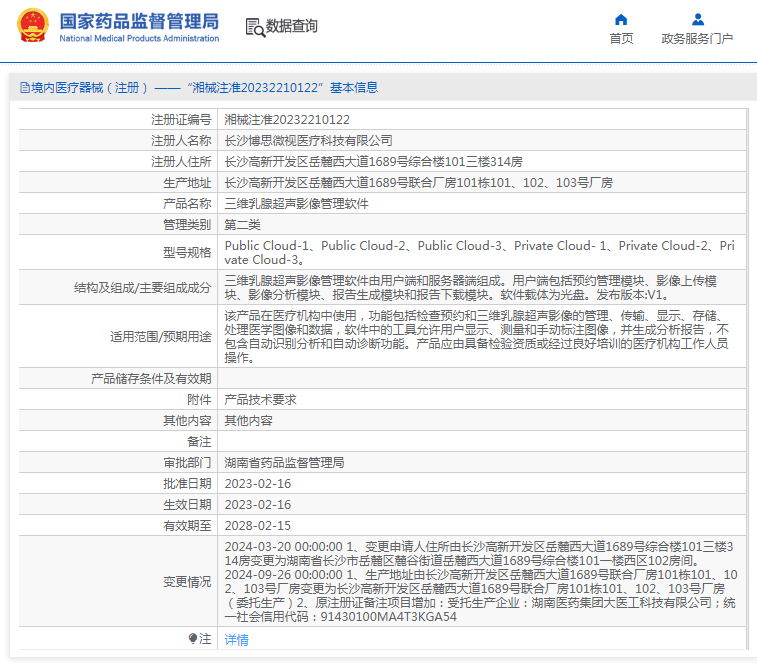Click the 注册证编号 field label
Viewport: 757px width, 665px height.
pos(181,120)
